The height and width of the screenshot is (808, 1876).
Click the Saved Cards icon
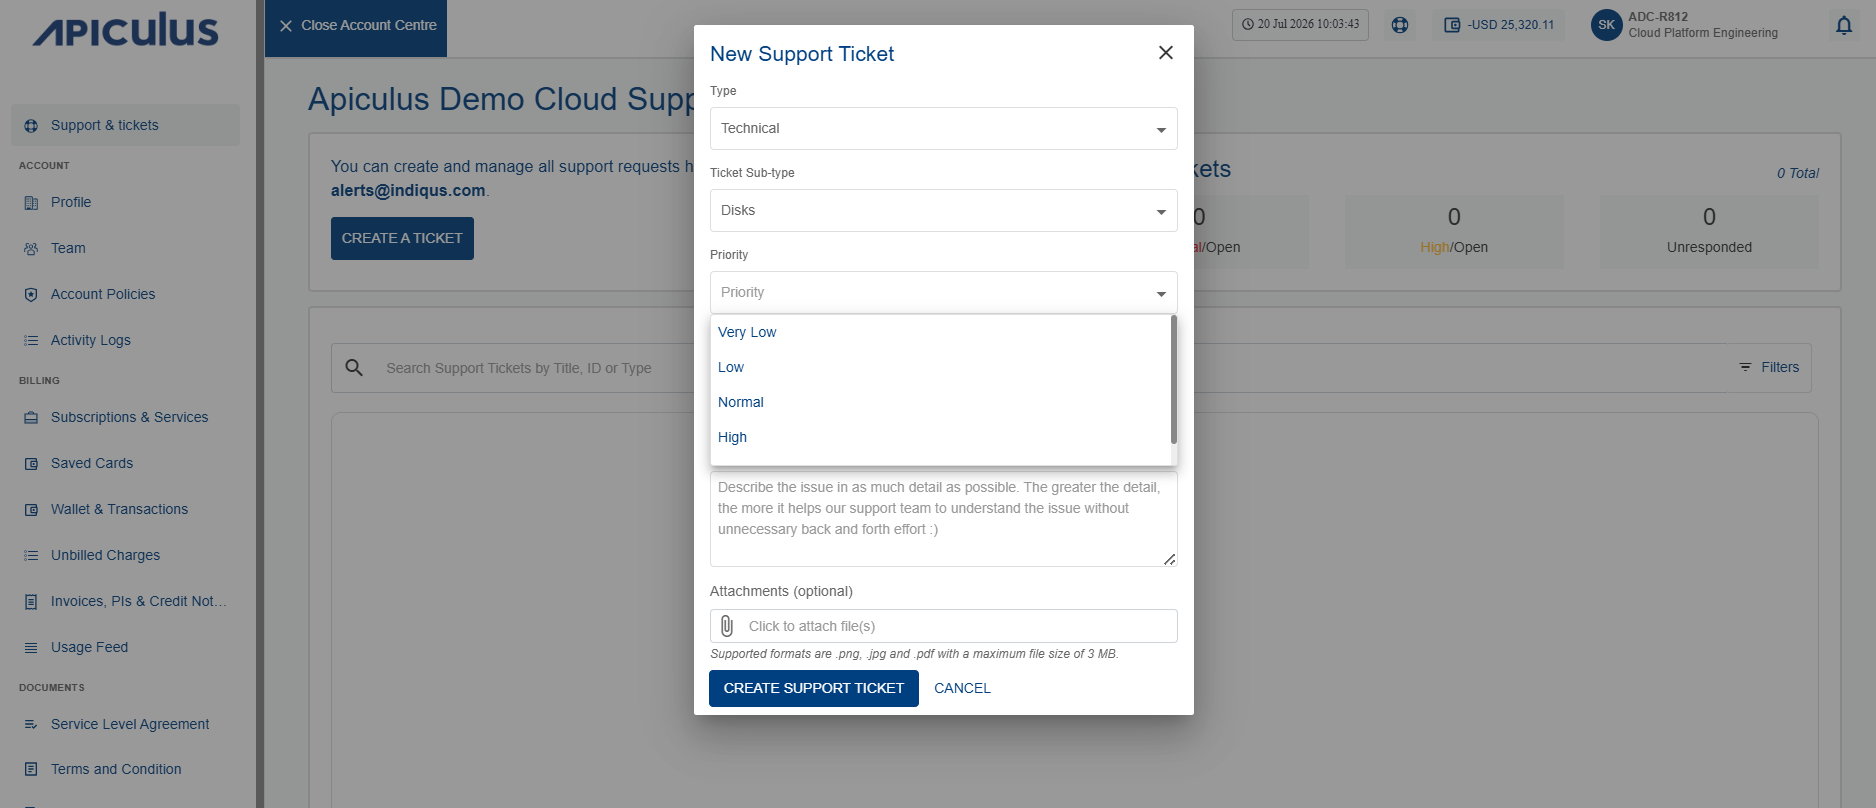[x=31, y=464]
